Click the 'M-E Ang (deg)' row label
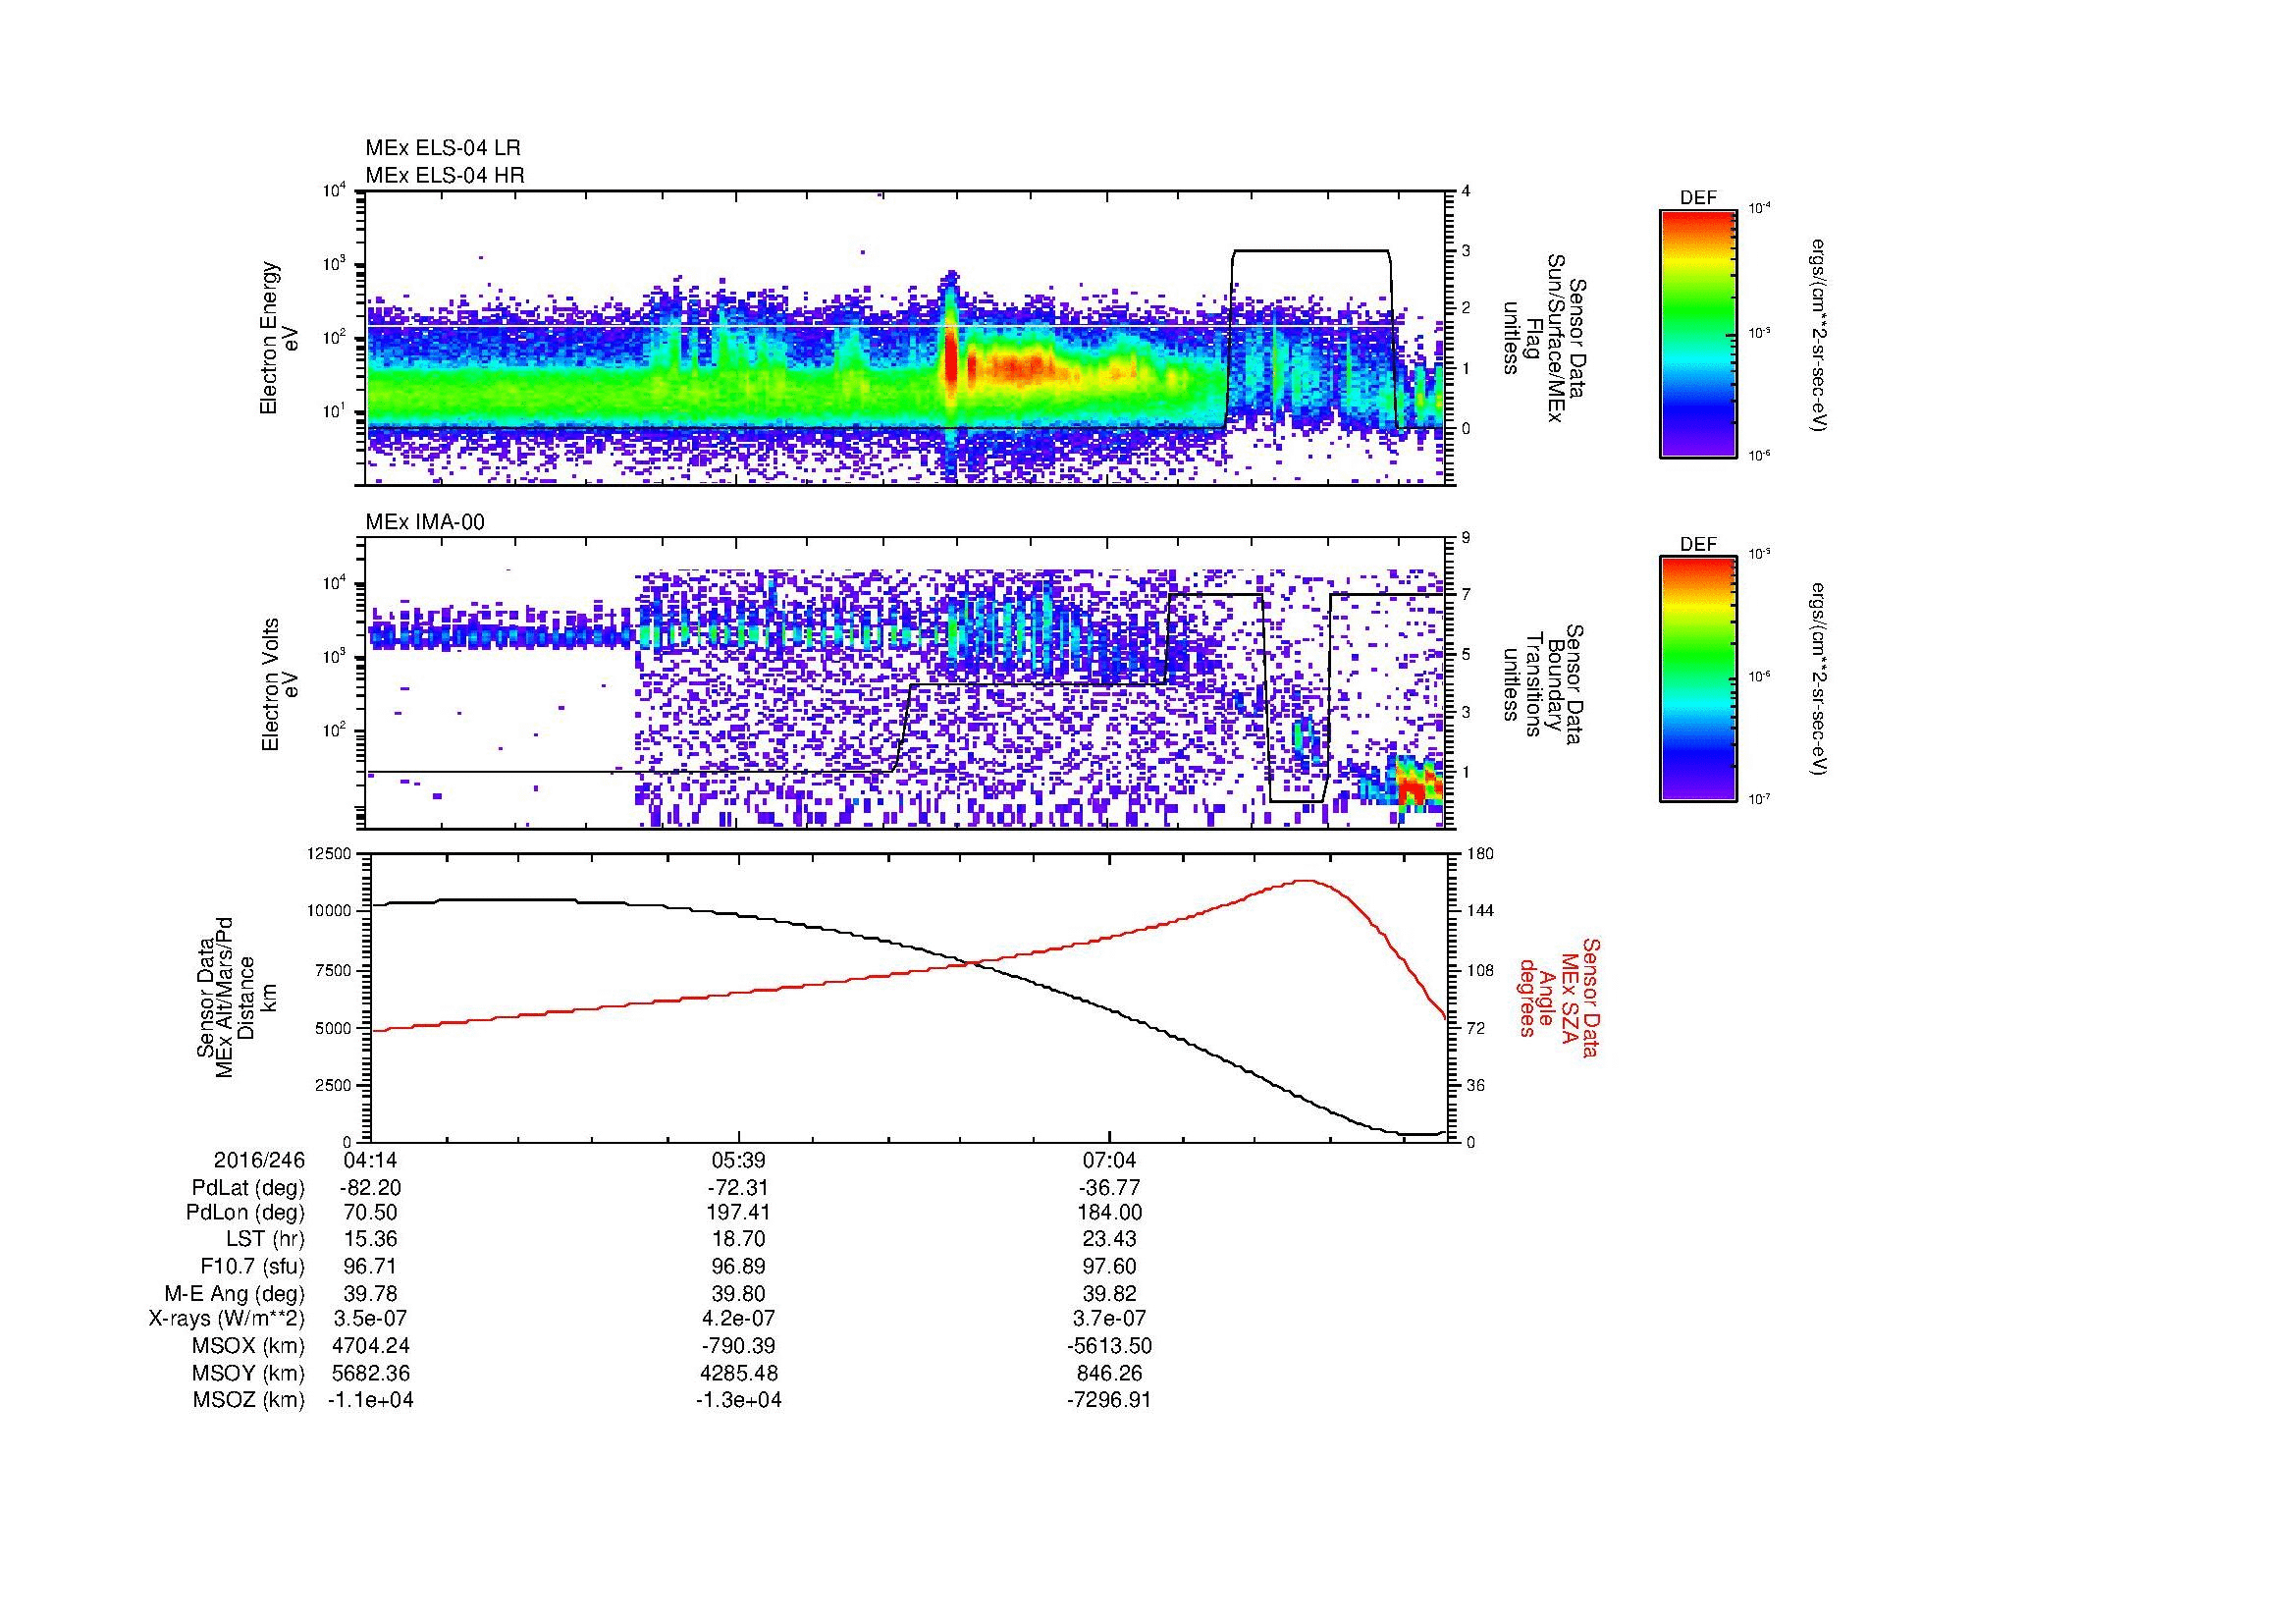Image resolution: width=2296 pixels, height=1623 pixels. (235, 1294)
